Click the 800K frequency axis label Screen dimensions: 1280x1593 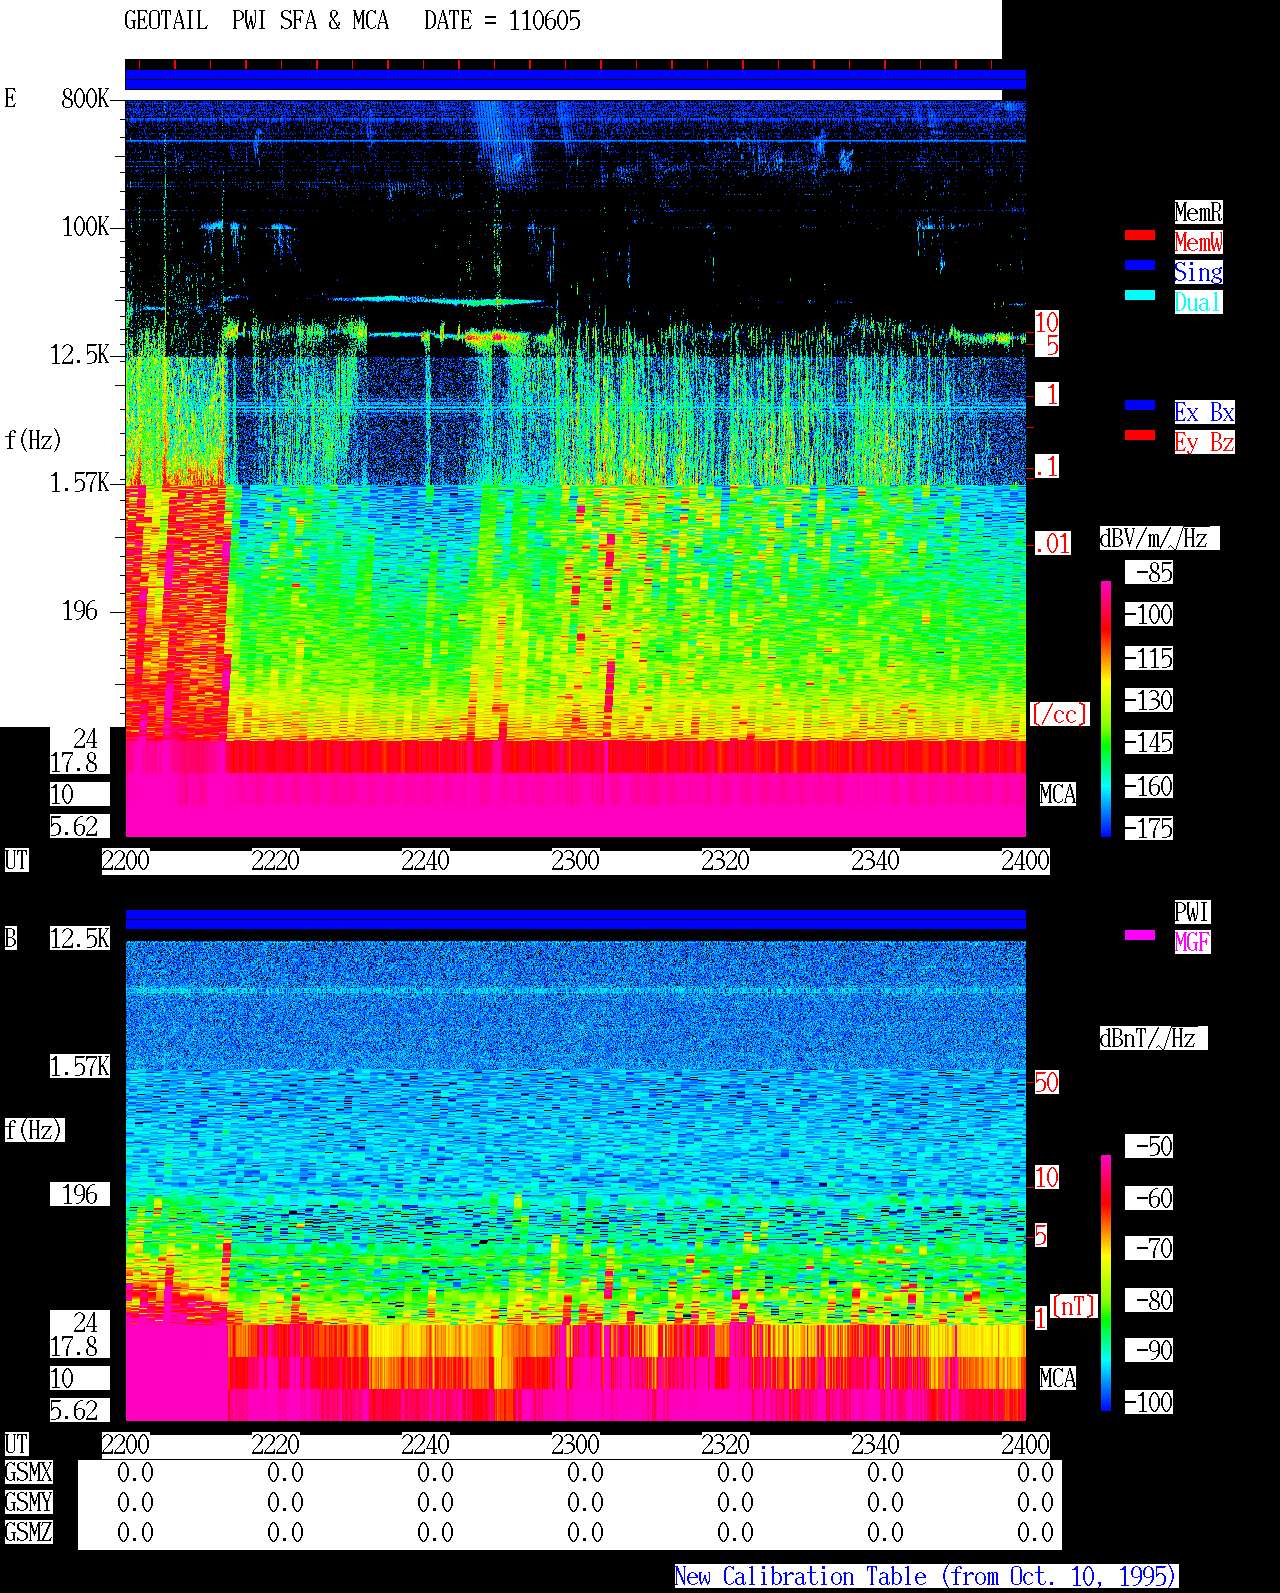pyautogui.click(x=85, y=99)
